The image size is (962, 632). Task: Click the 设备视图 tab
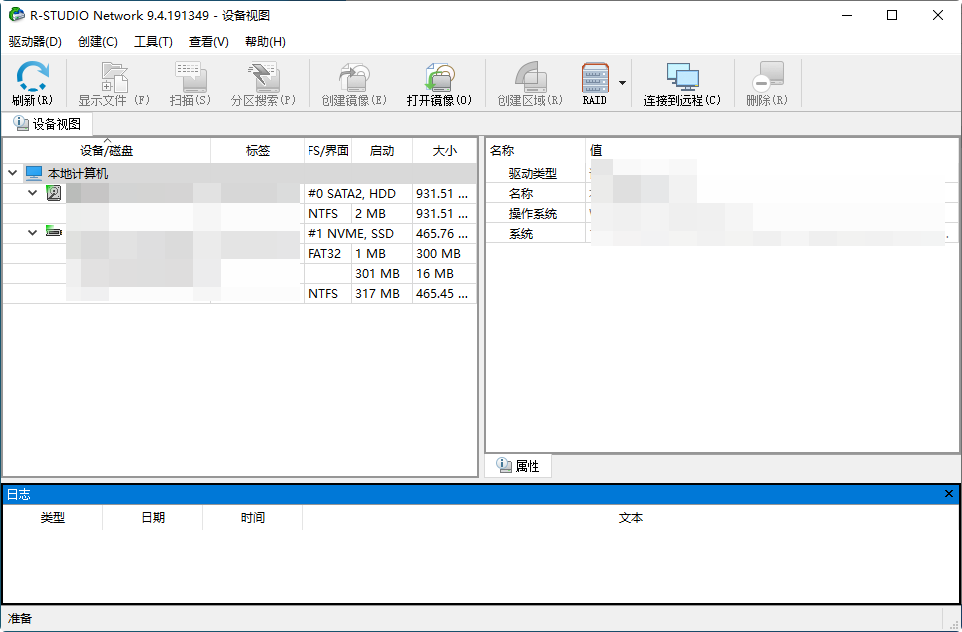click(x=46, y=123)
